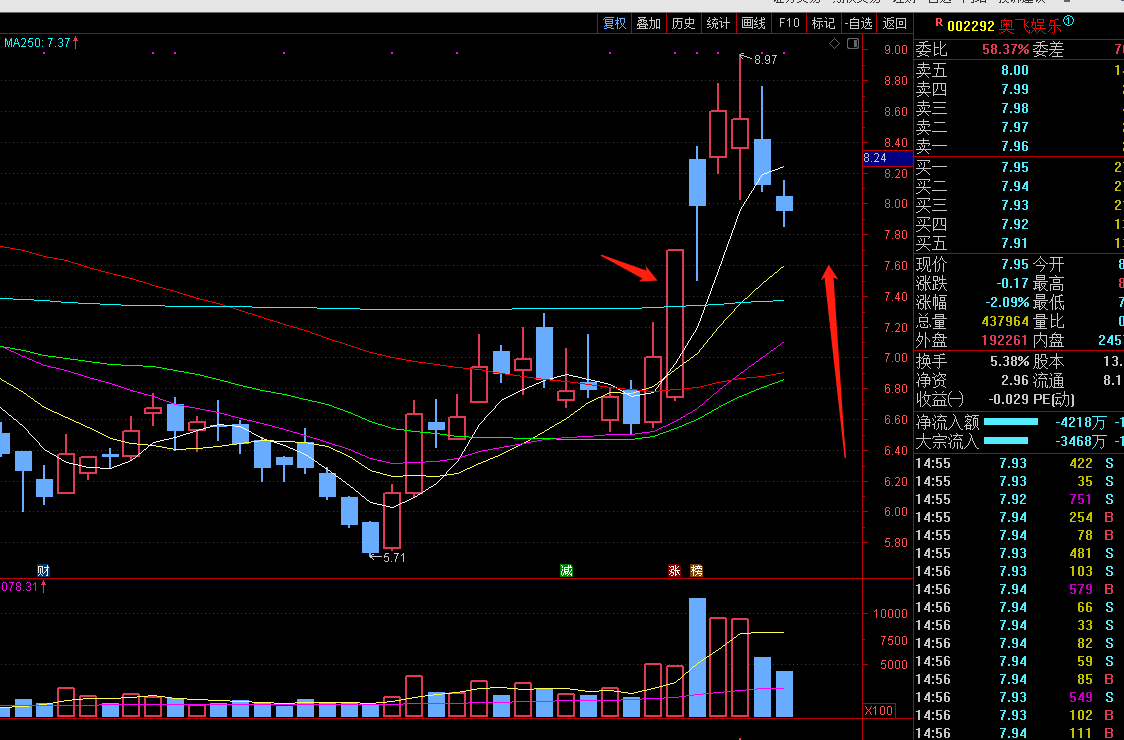
Task: Open the 历史 history tab
Action: (683, 23)
